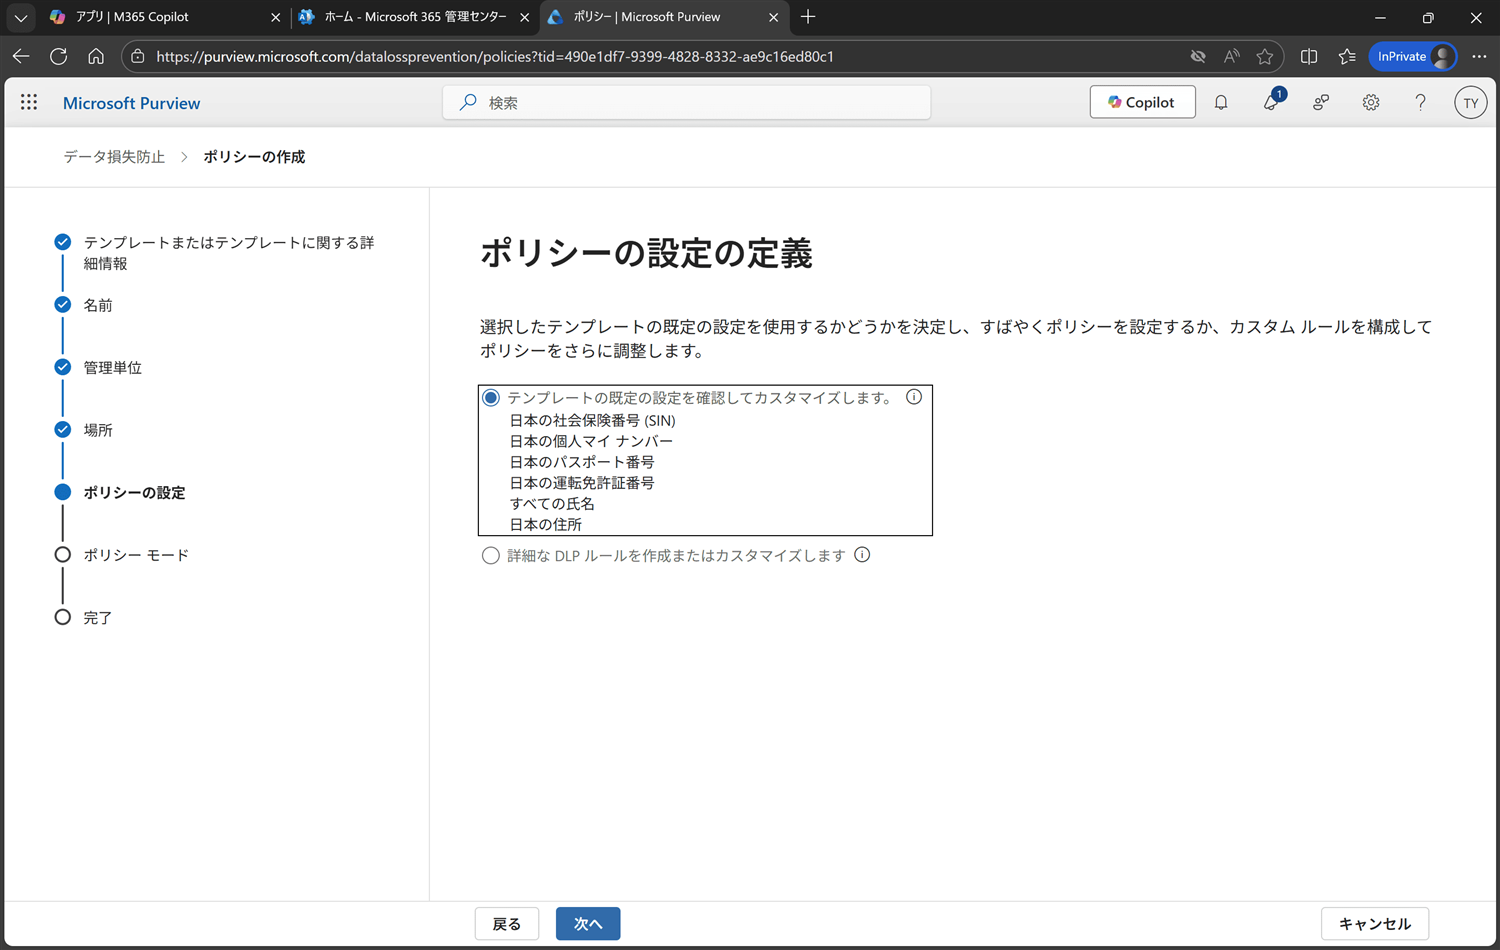Close the Microsoft Purview browser tab
Screen dimensions: 1500x950
tap(773, 17)
